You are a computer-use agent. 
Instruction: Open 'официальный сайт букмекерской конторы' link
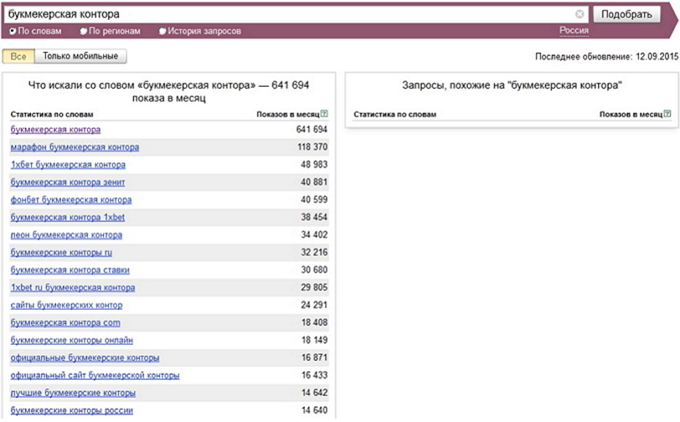[95, 376]
